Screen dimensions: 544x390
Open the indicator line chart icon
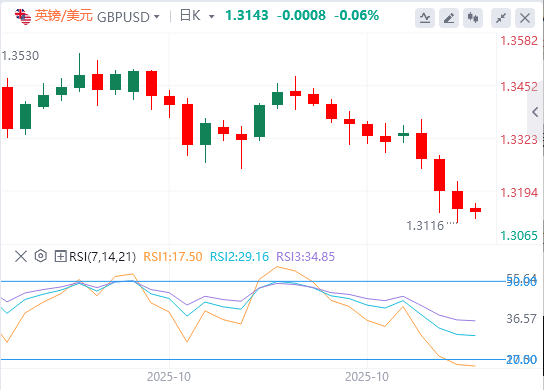(x=425, y=18)
